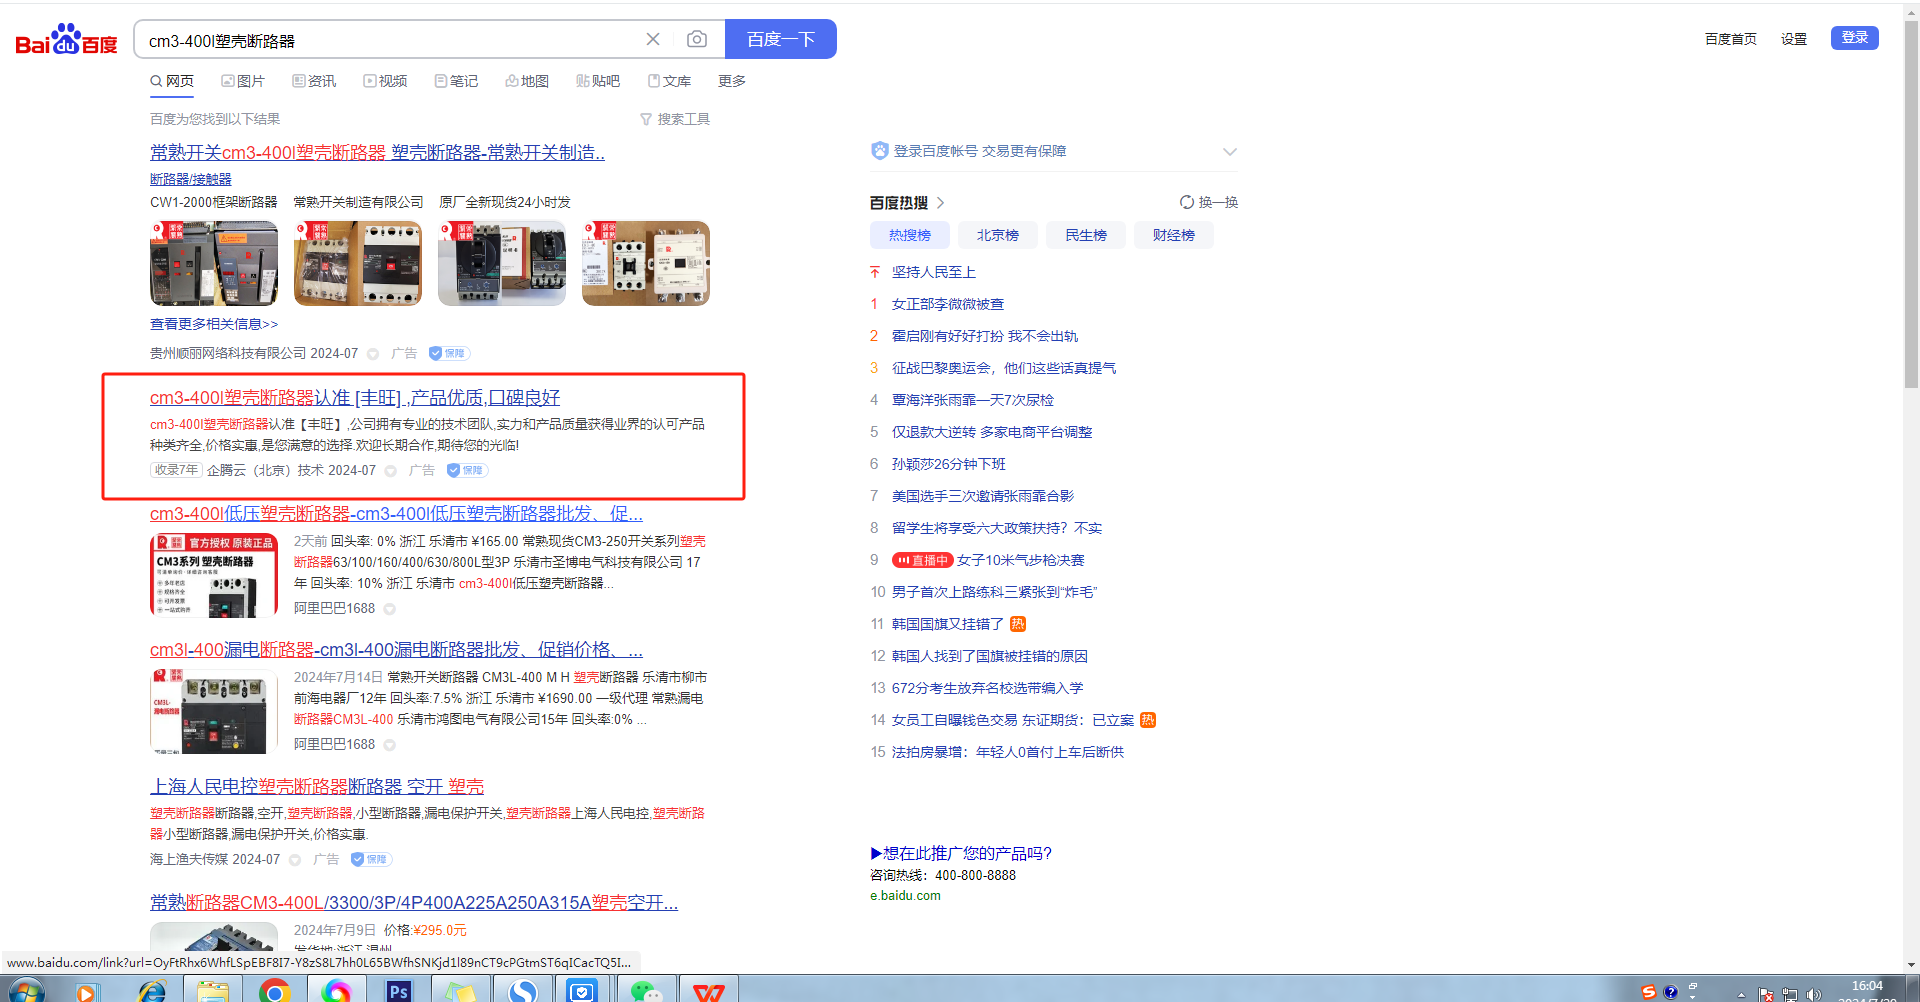Switch to the 视频 search tab

pos(385,81)
